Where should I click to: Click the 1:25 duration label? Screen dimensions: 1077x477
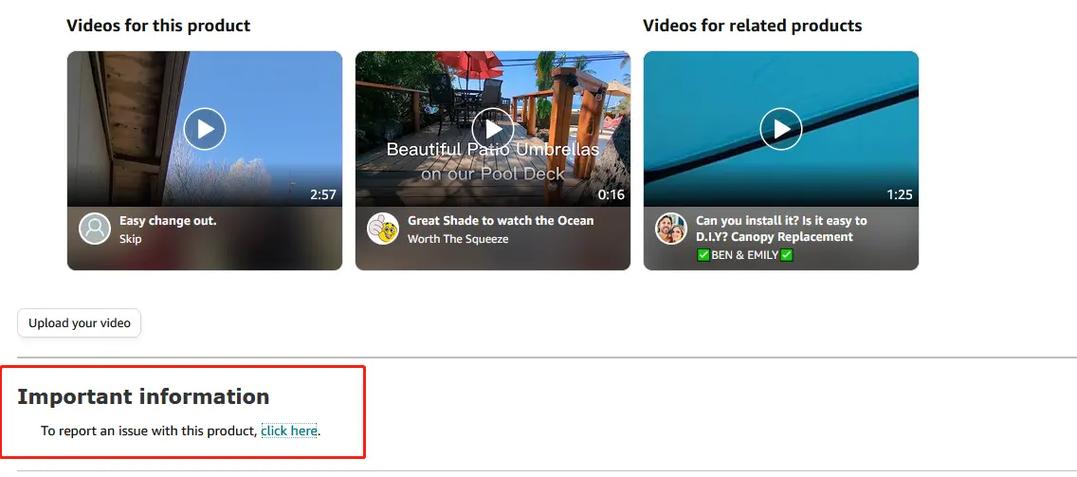pyautogui.click(x=899, y=195)
